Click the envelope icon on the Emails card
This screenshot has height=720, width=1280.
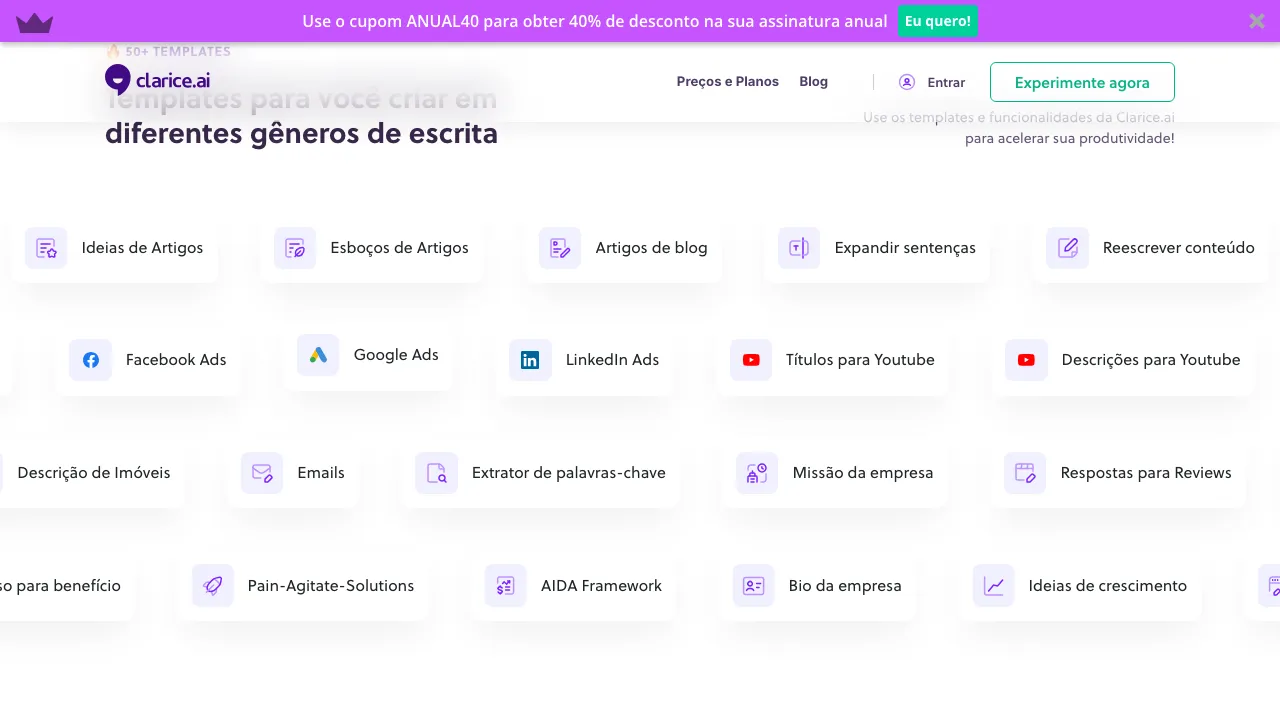(x=262, y=473)
